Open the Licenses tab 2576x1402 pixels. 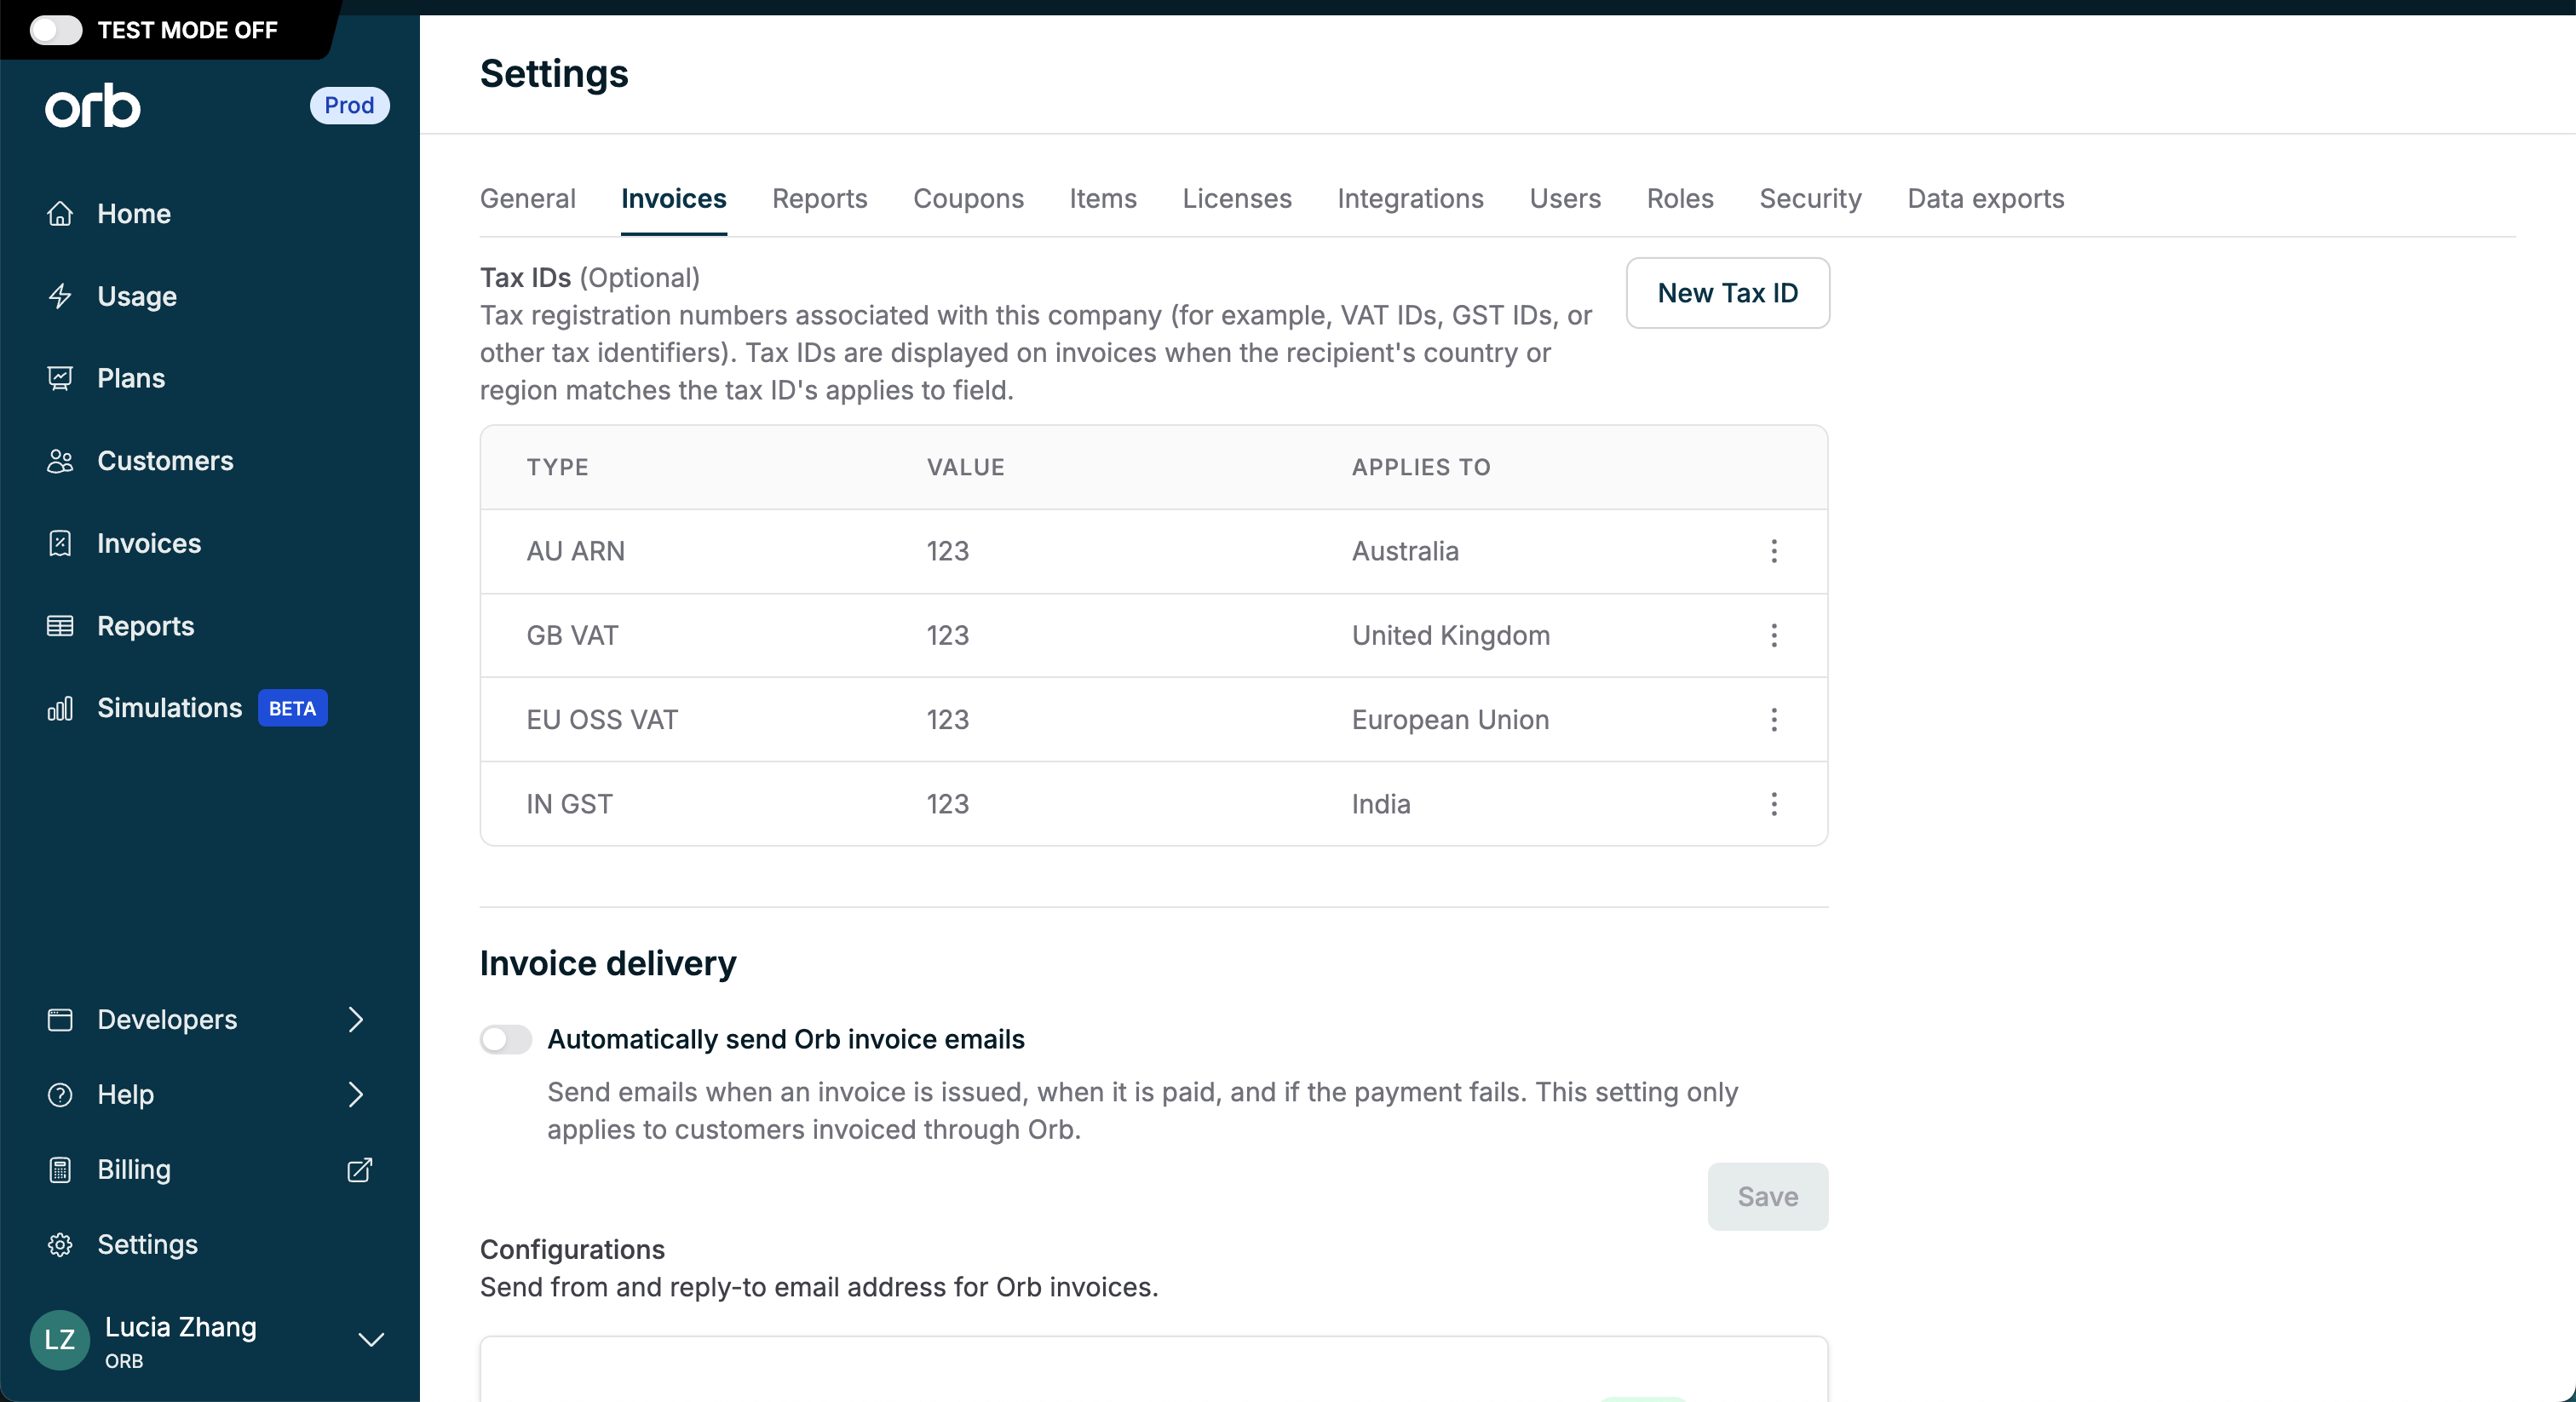tap(1237, 198)
